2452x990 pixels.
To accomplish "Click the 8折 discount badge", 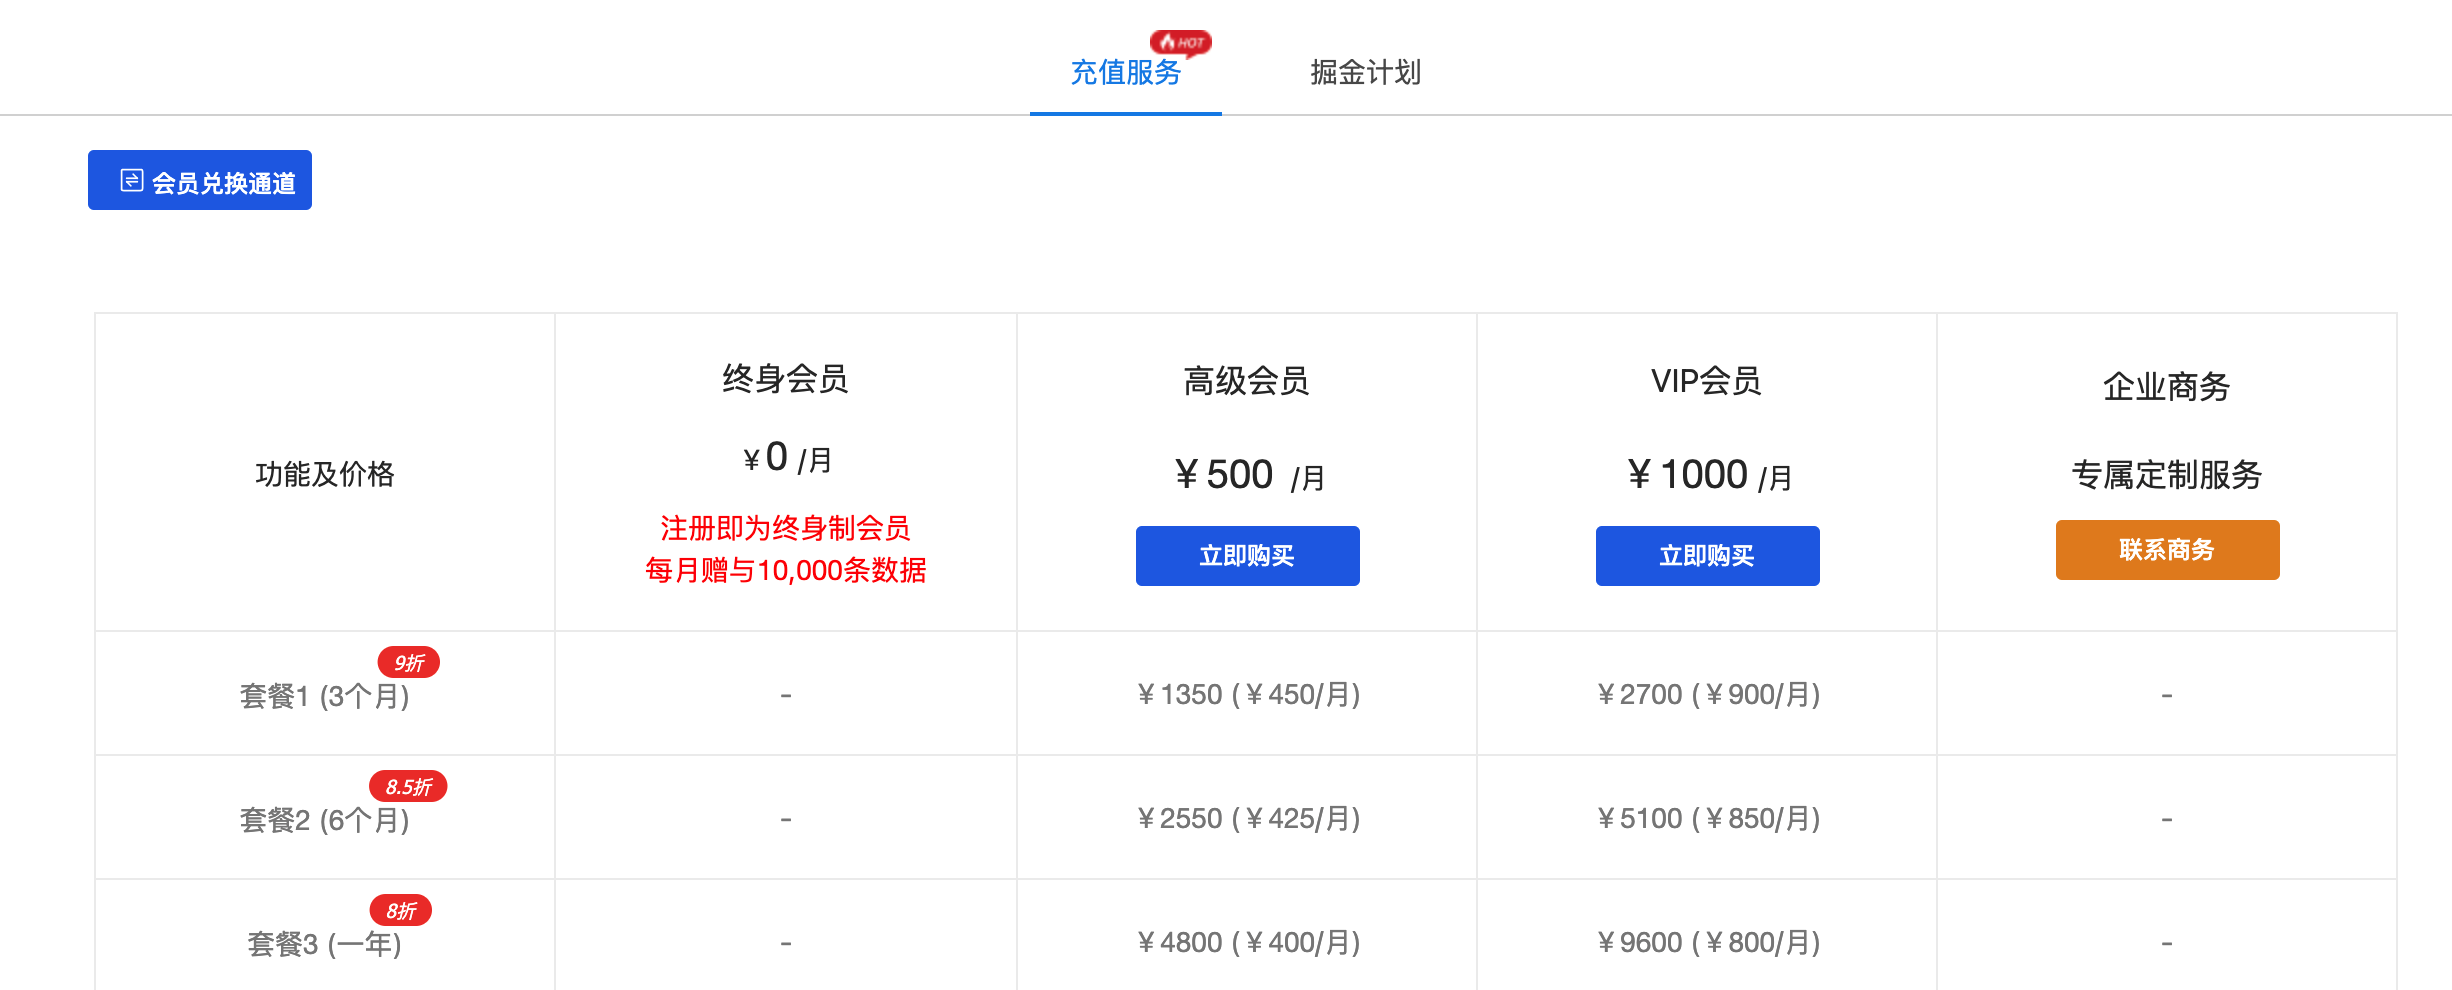I will tap(401, 910).
